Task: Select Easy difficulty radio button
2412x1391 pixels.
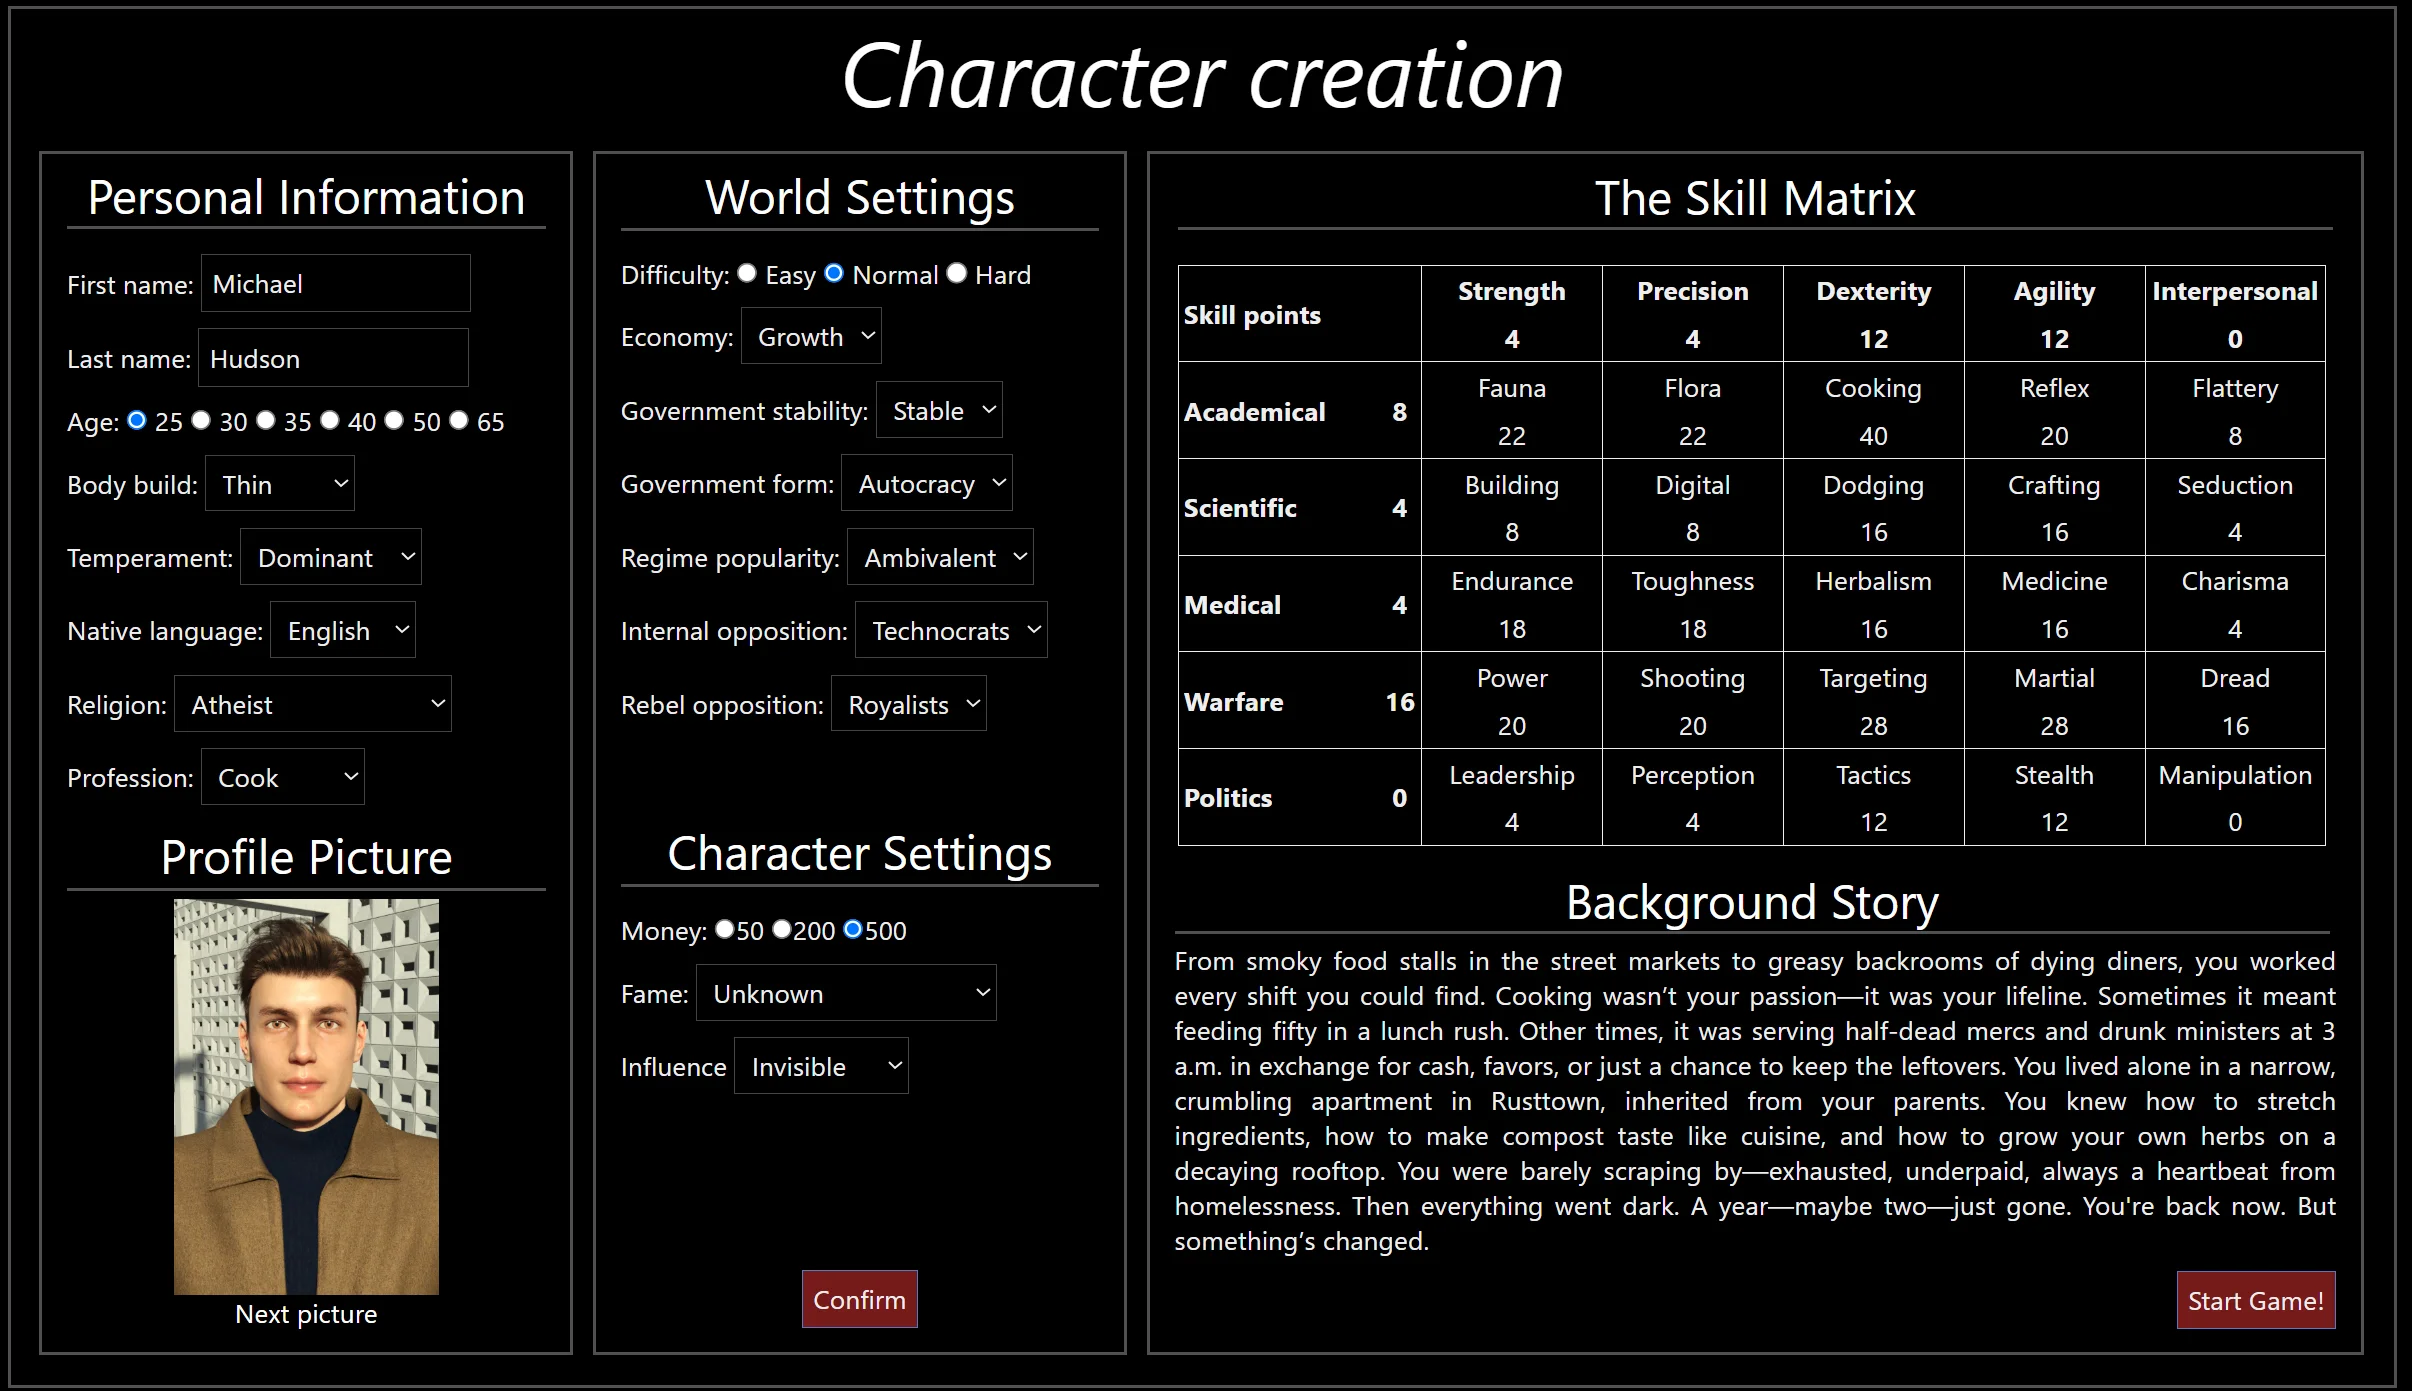Action: pyautogui.click(x=747, y=274)
